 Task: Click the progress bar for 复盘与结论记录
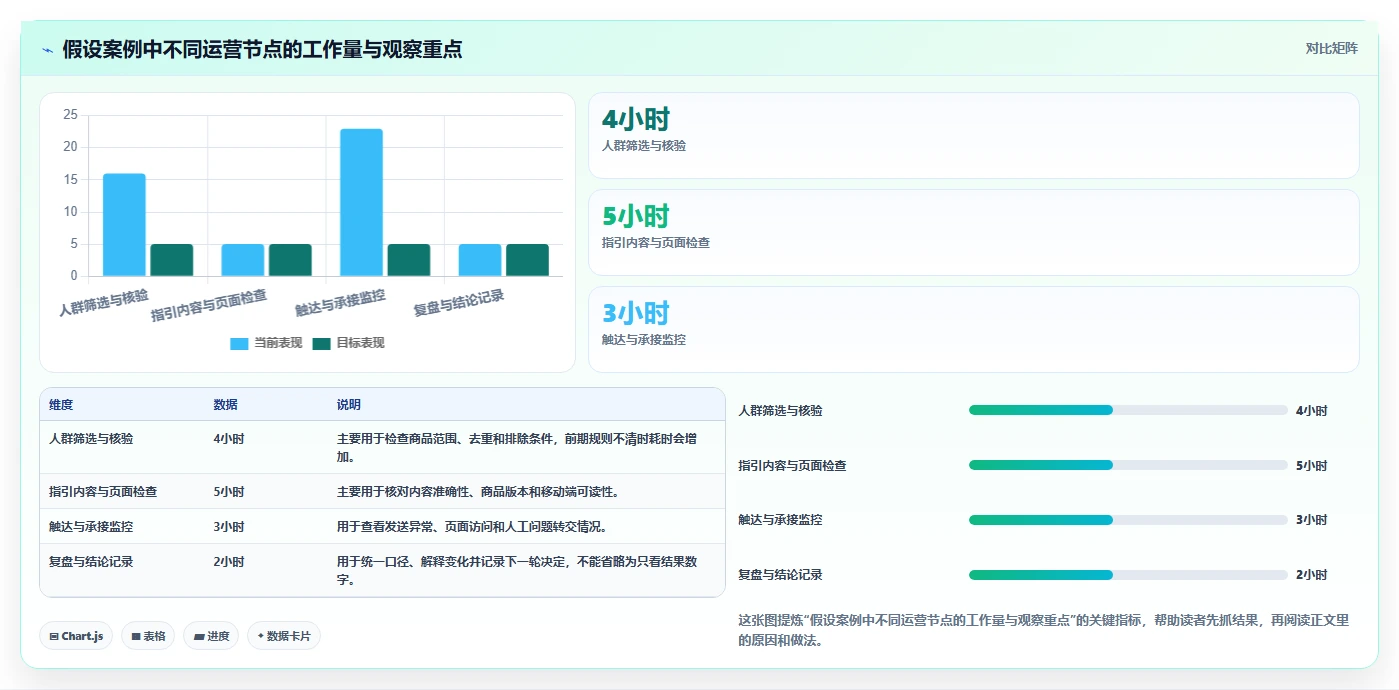tap(1128, 575)
